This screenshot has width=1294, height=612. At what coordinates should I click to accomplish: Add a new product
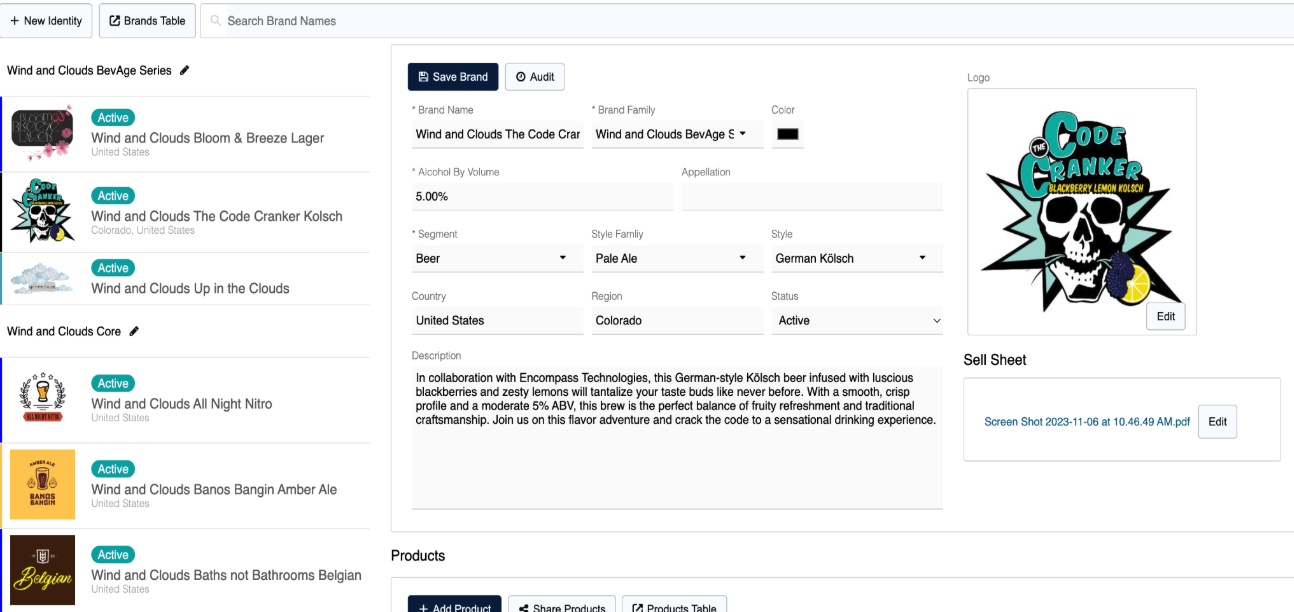(455, 606)
